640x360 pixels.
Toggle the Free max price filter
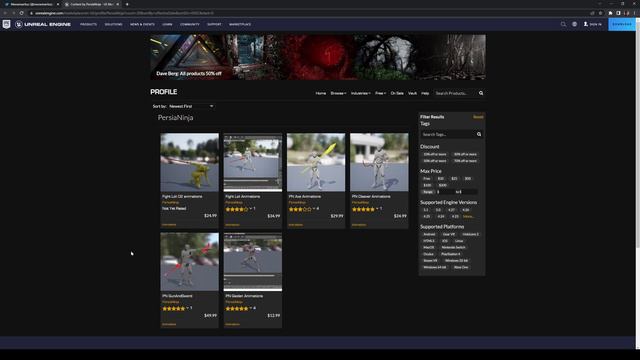click(x=427, y=179)
